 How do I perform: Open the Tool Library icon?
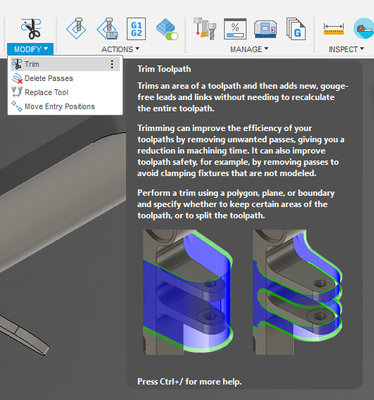(205, 29)
